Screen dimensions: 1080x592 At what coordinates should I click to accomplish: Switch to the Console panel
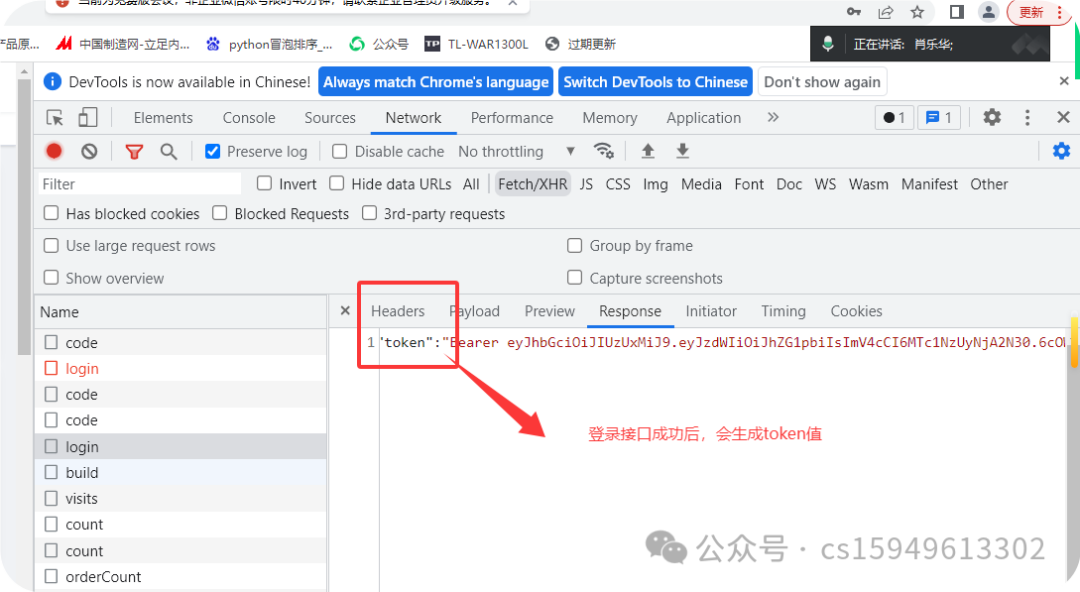click(x=248, y=117)
